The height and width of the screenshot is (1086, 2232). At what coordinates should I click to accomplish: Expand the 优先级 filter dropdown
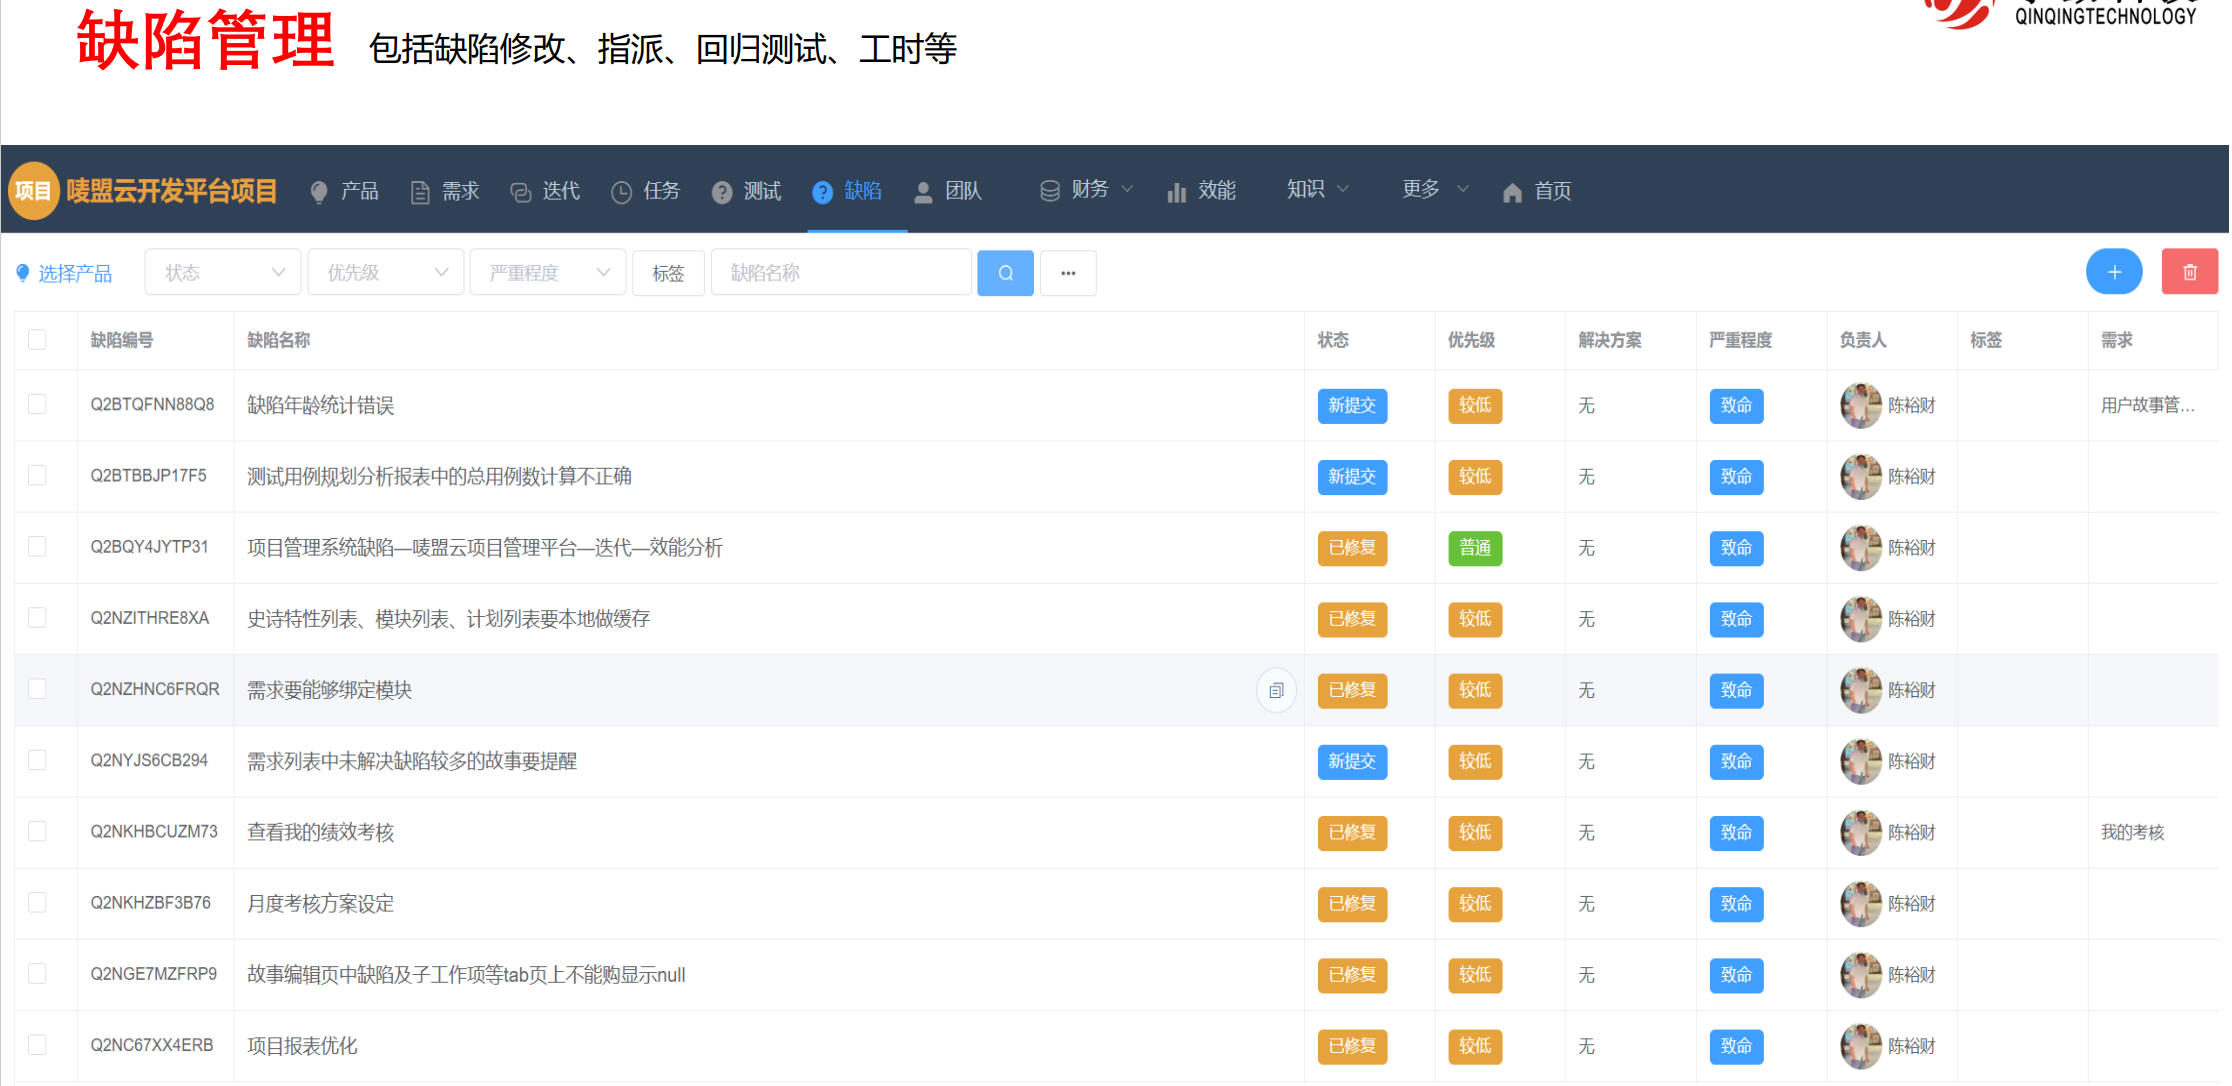pos(385,273)
